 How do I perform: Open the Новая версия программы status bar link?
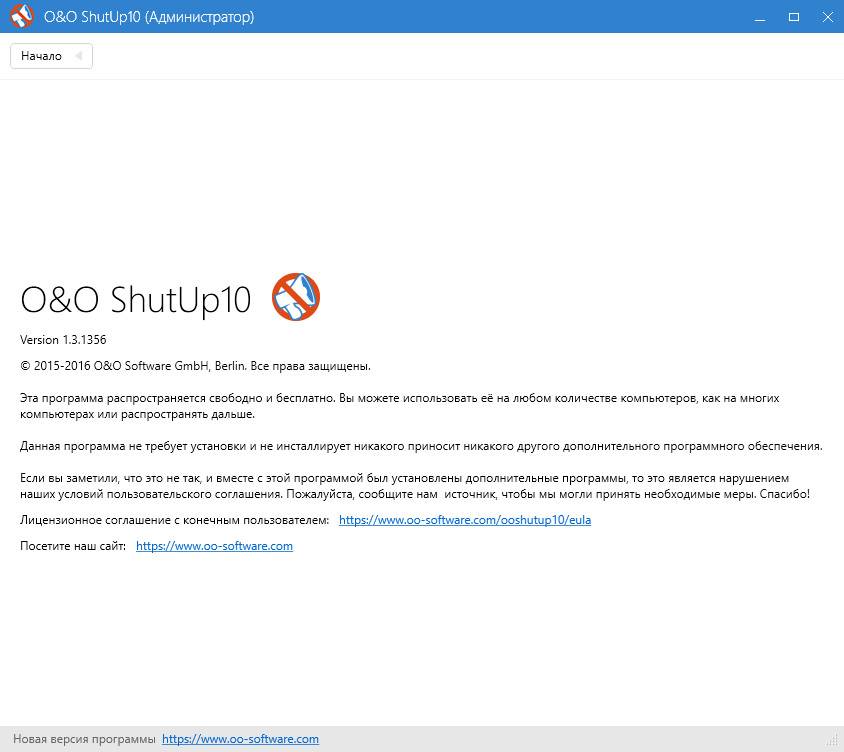pos(240,739)
